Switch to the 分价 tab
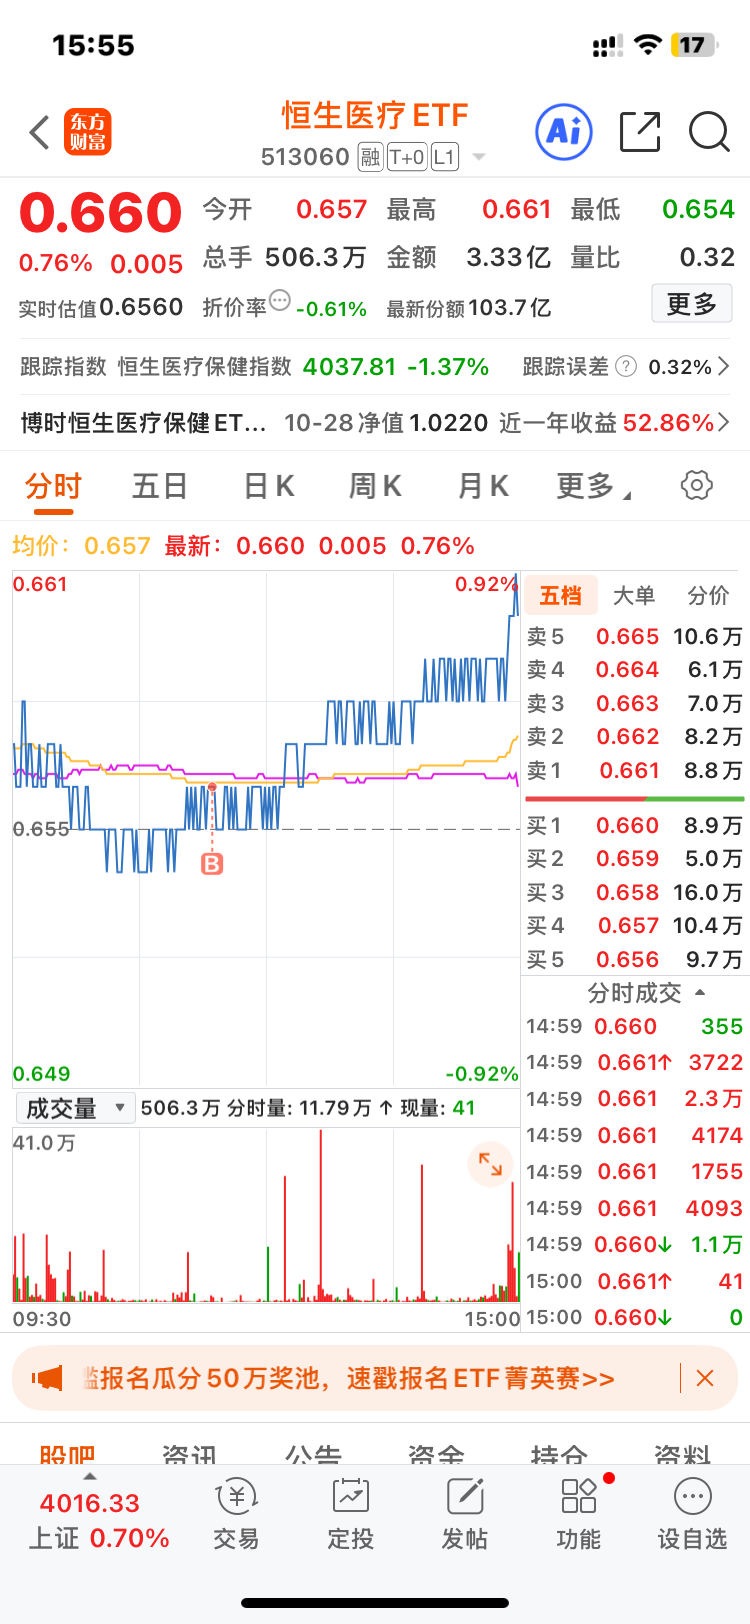 (708, 596)
